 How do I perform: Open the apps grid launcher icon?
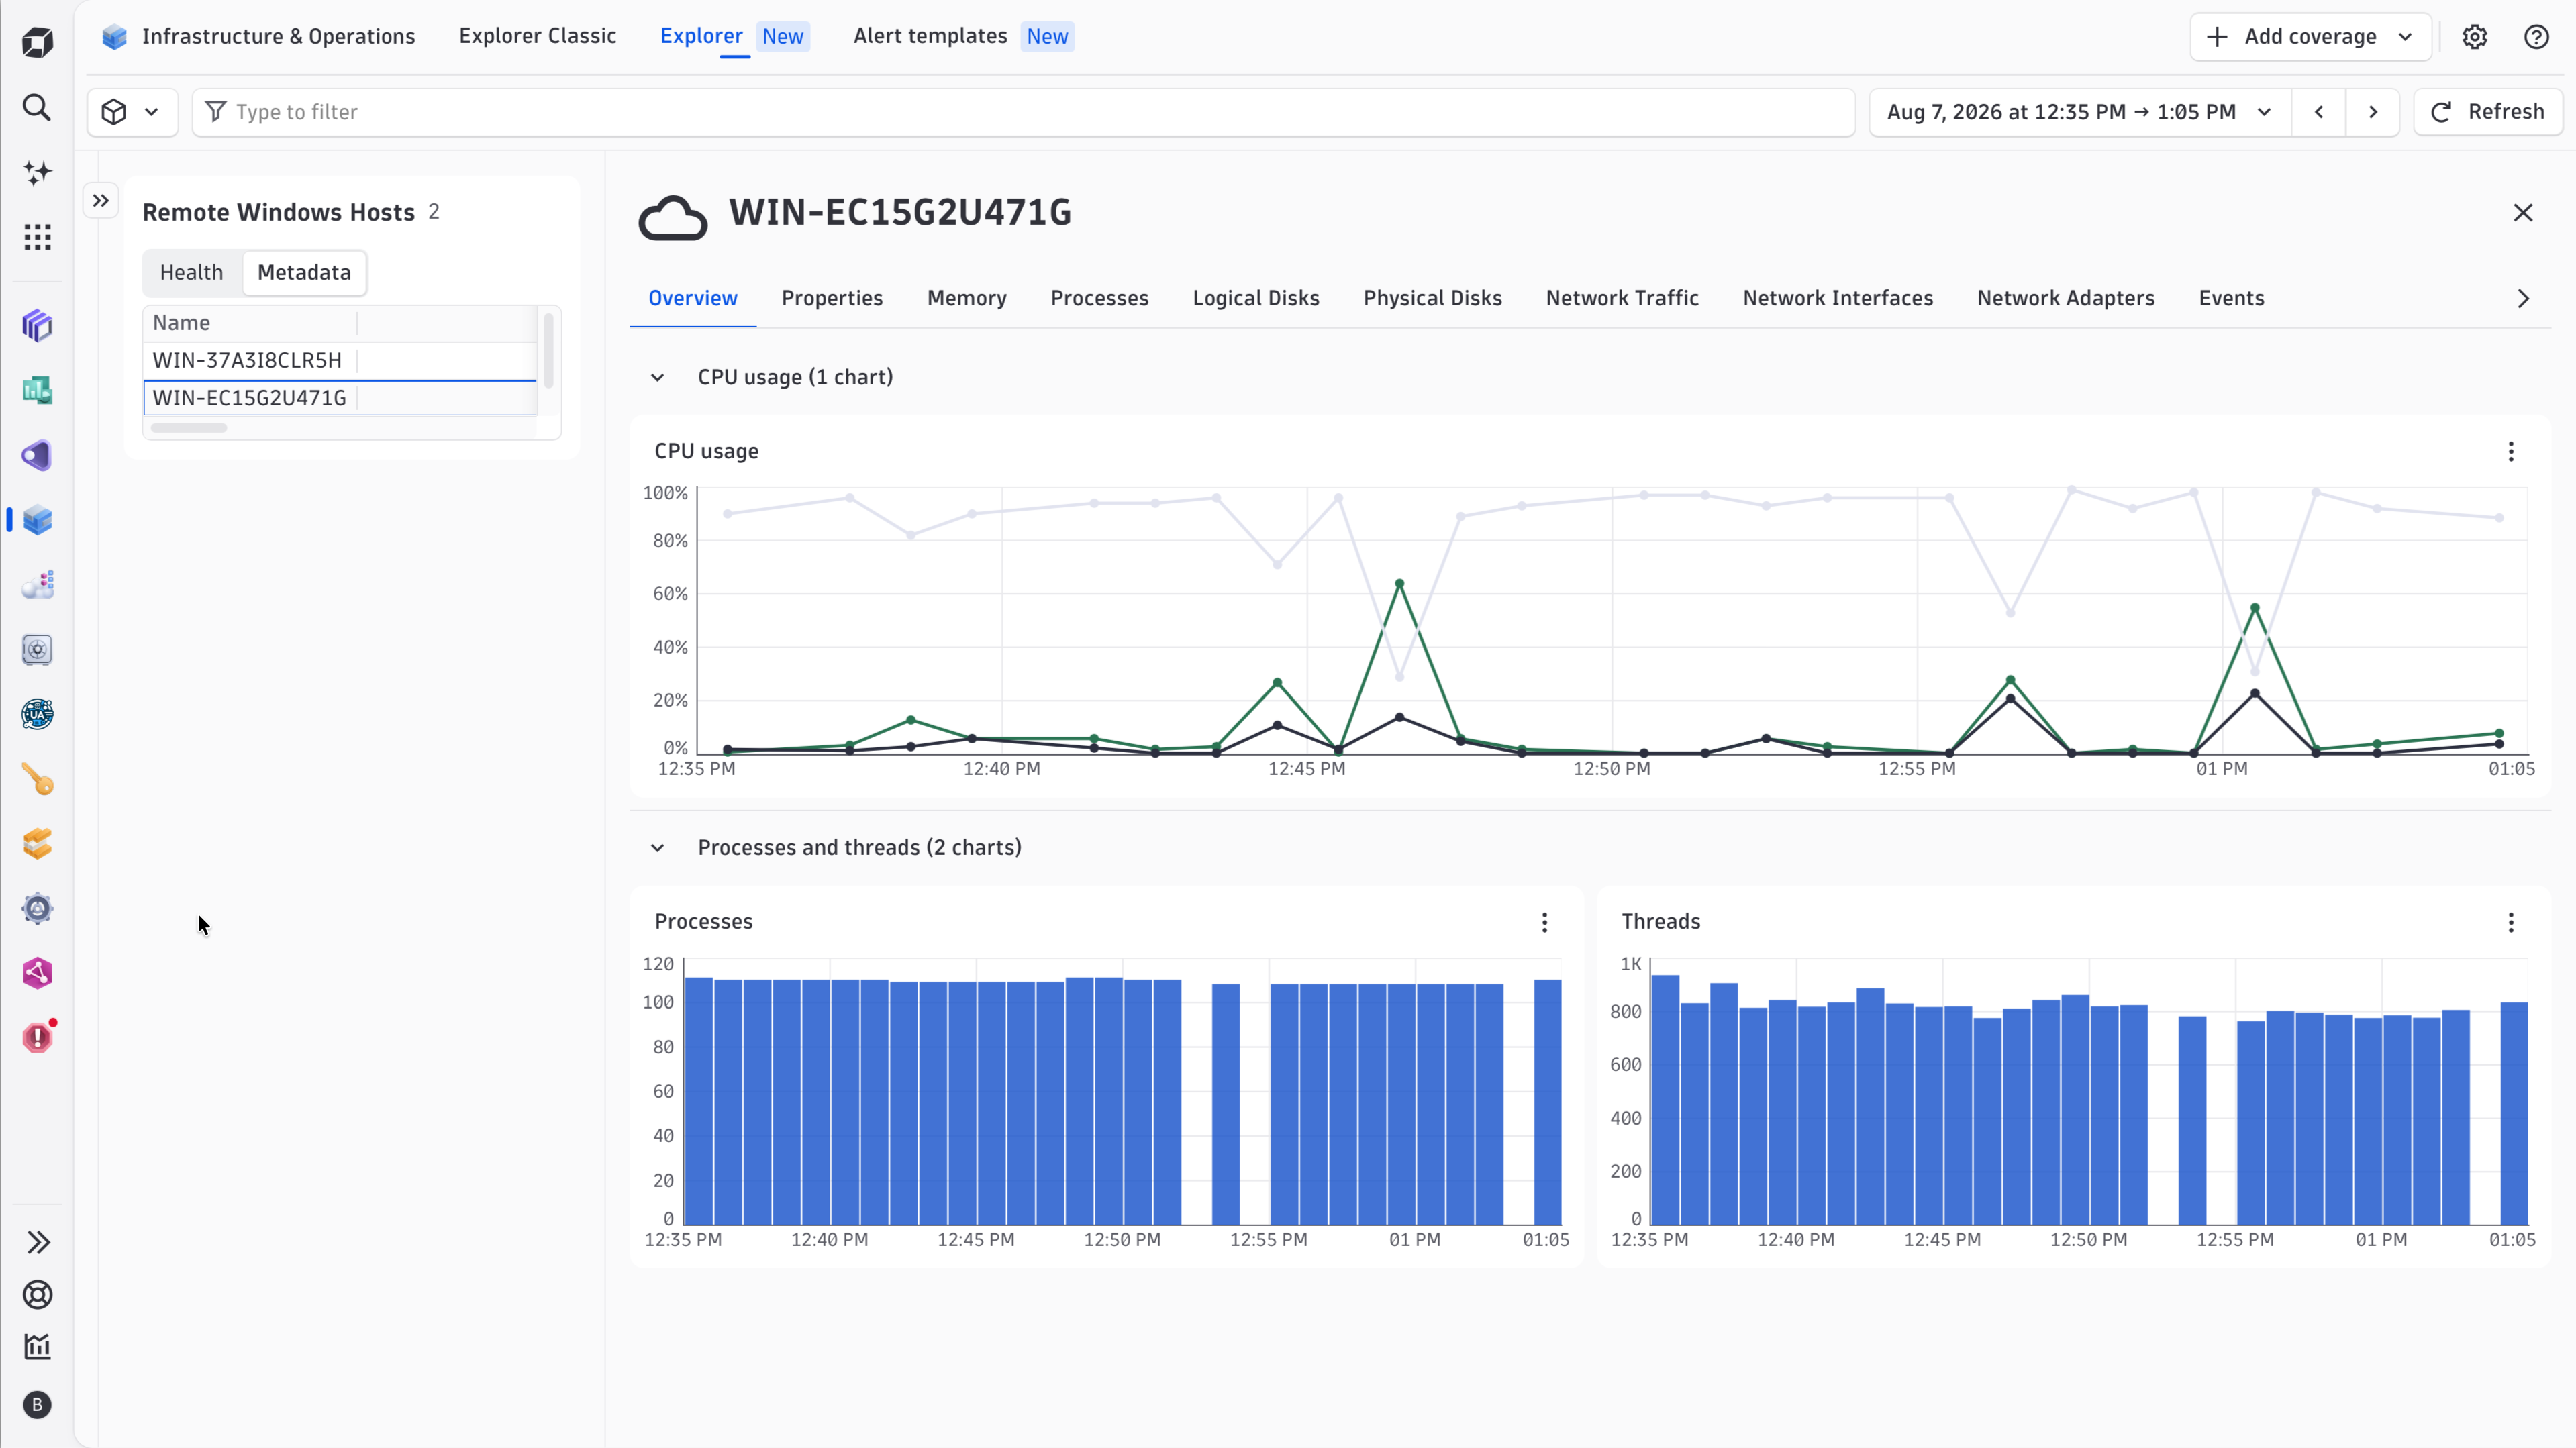[x=37, y=237]
